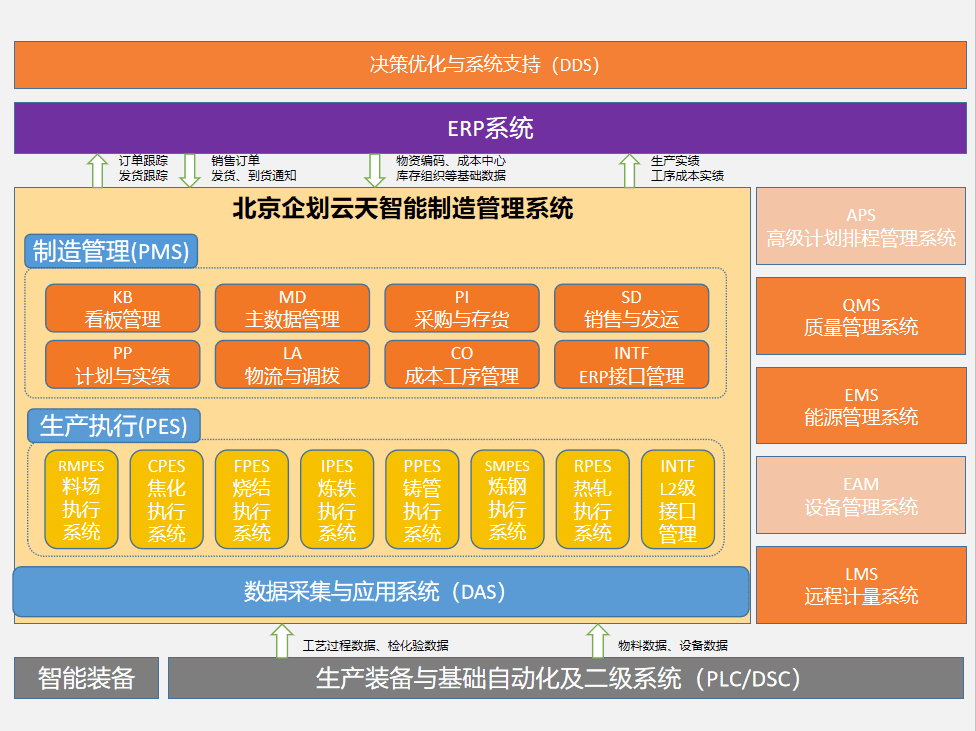This screenshot has height=731, width=976.
Task: Select the CPES 焦化执行系统 block
Action: (166, 499)
